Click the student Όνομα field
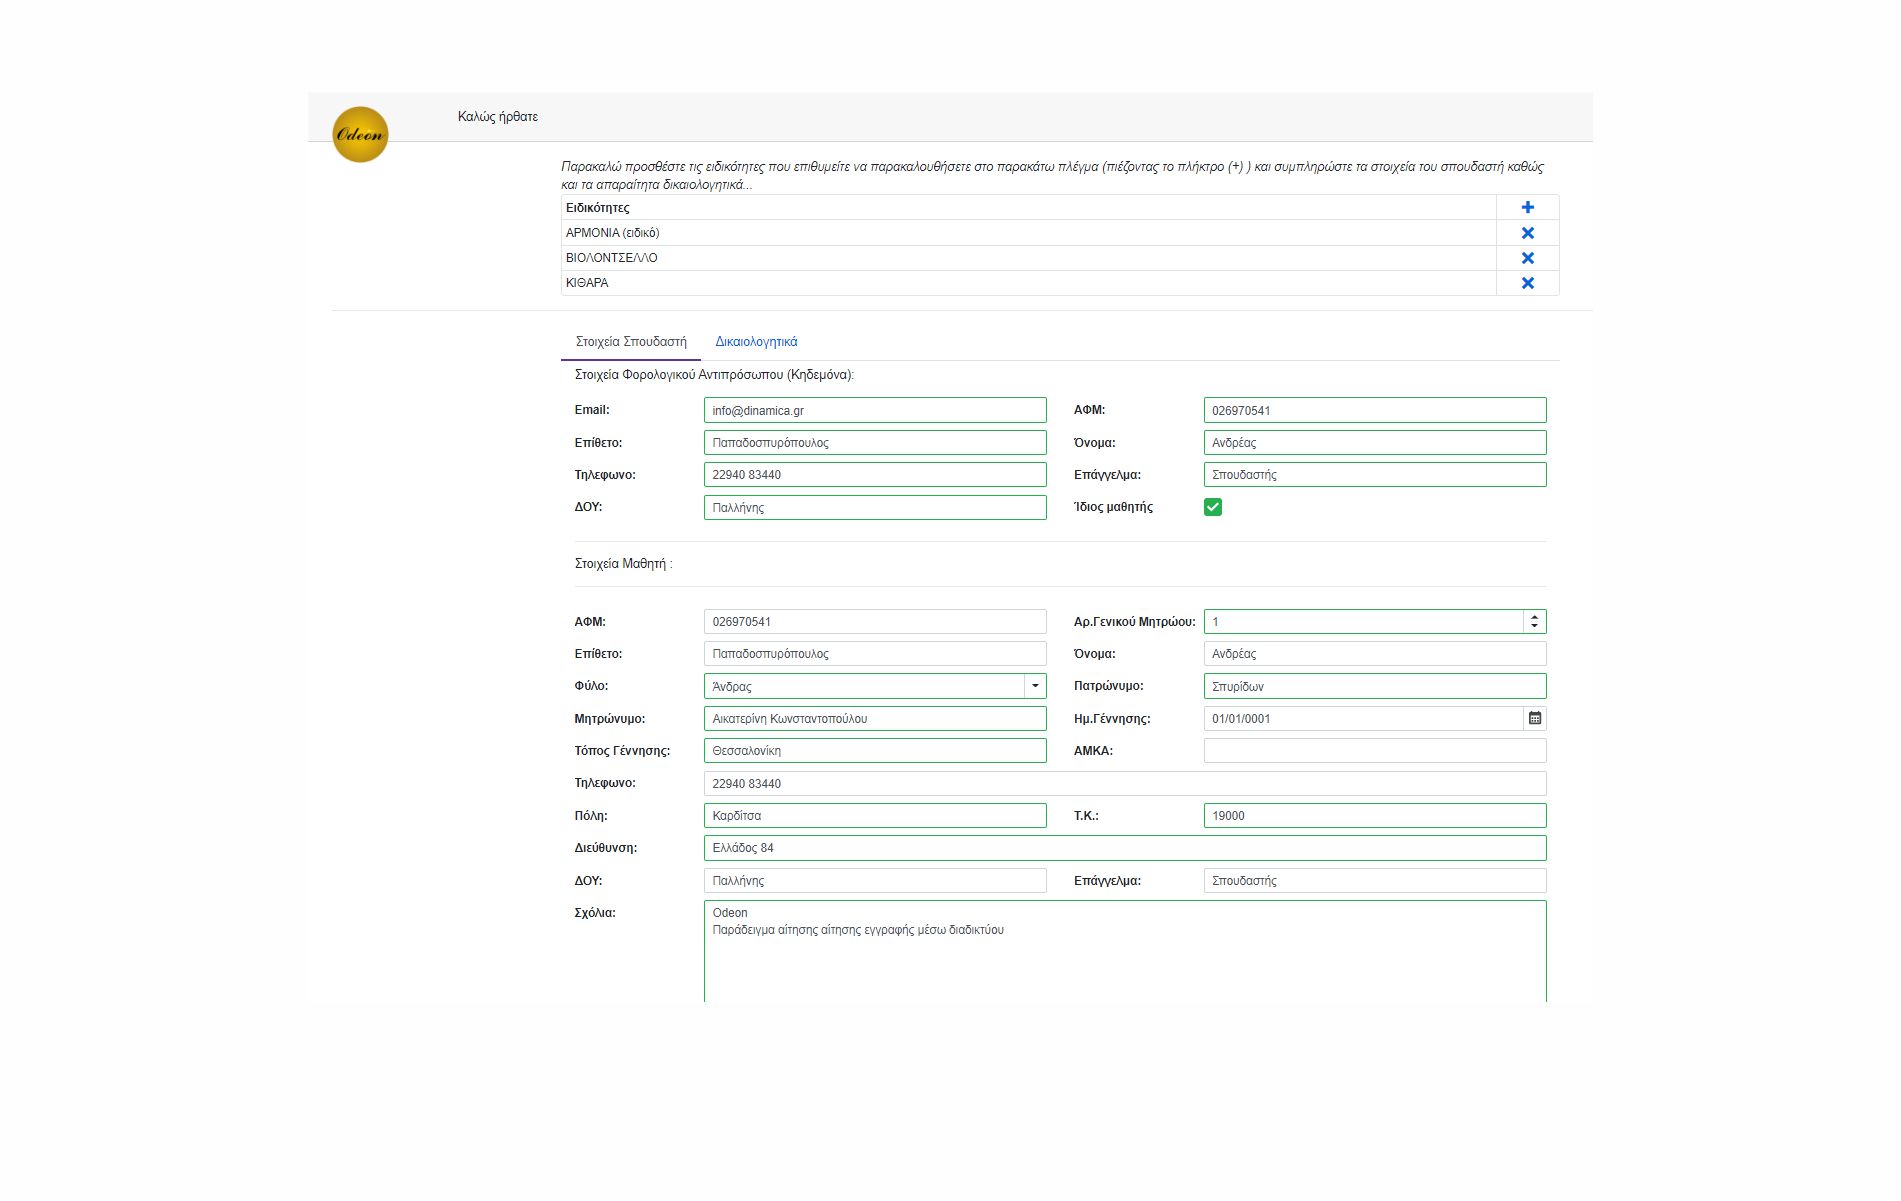This screenshot has width=1901, height=1201. pos(1375,653)
